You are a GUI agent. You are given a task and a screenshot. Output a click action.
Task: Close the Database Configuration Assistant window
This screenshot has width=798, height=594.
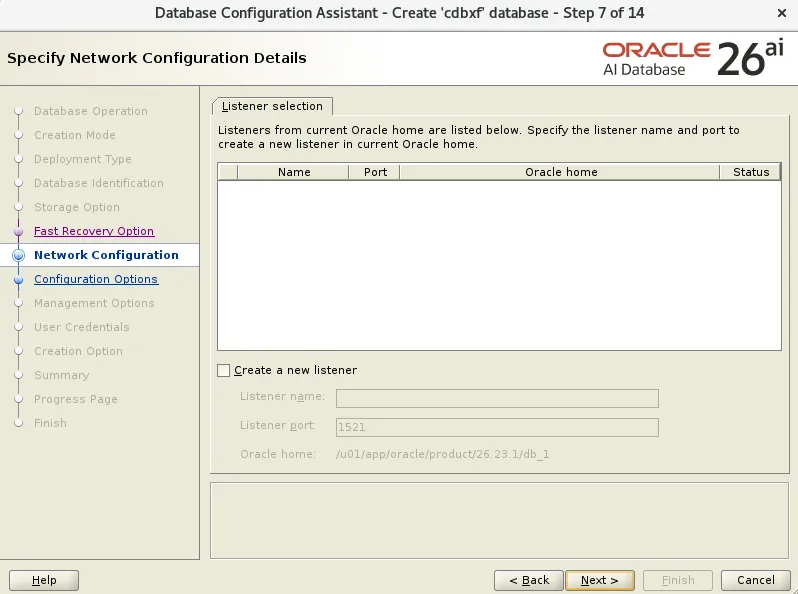coord(782,13)
